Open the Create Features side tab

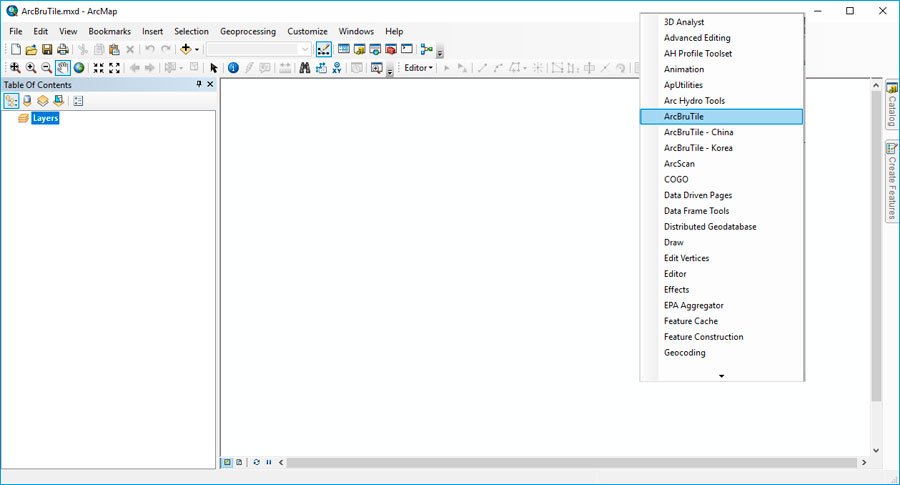[892, 181]
